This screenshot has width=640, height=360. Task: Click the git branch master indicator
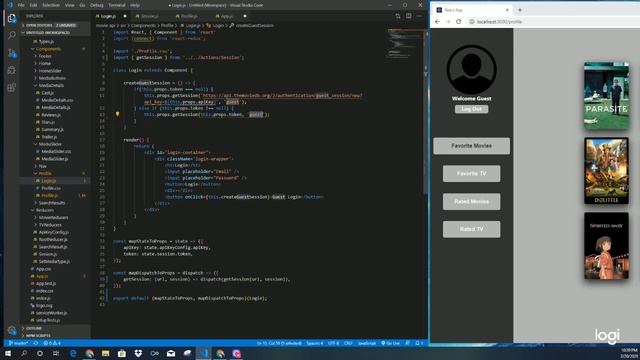[x=18, y=343]
